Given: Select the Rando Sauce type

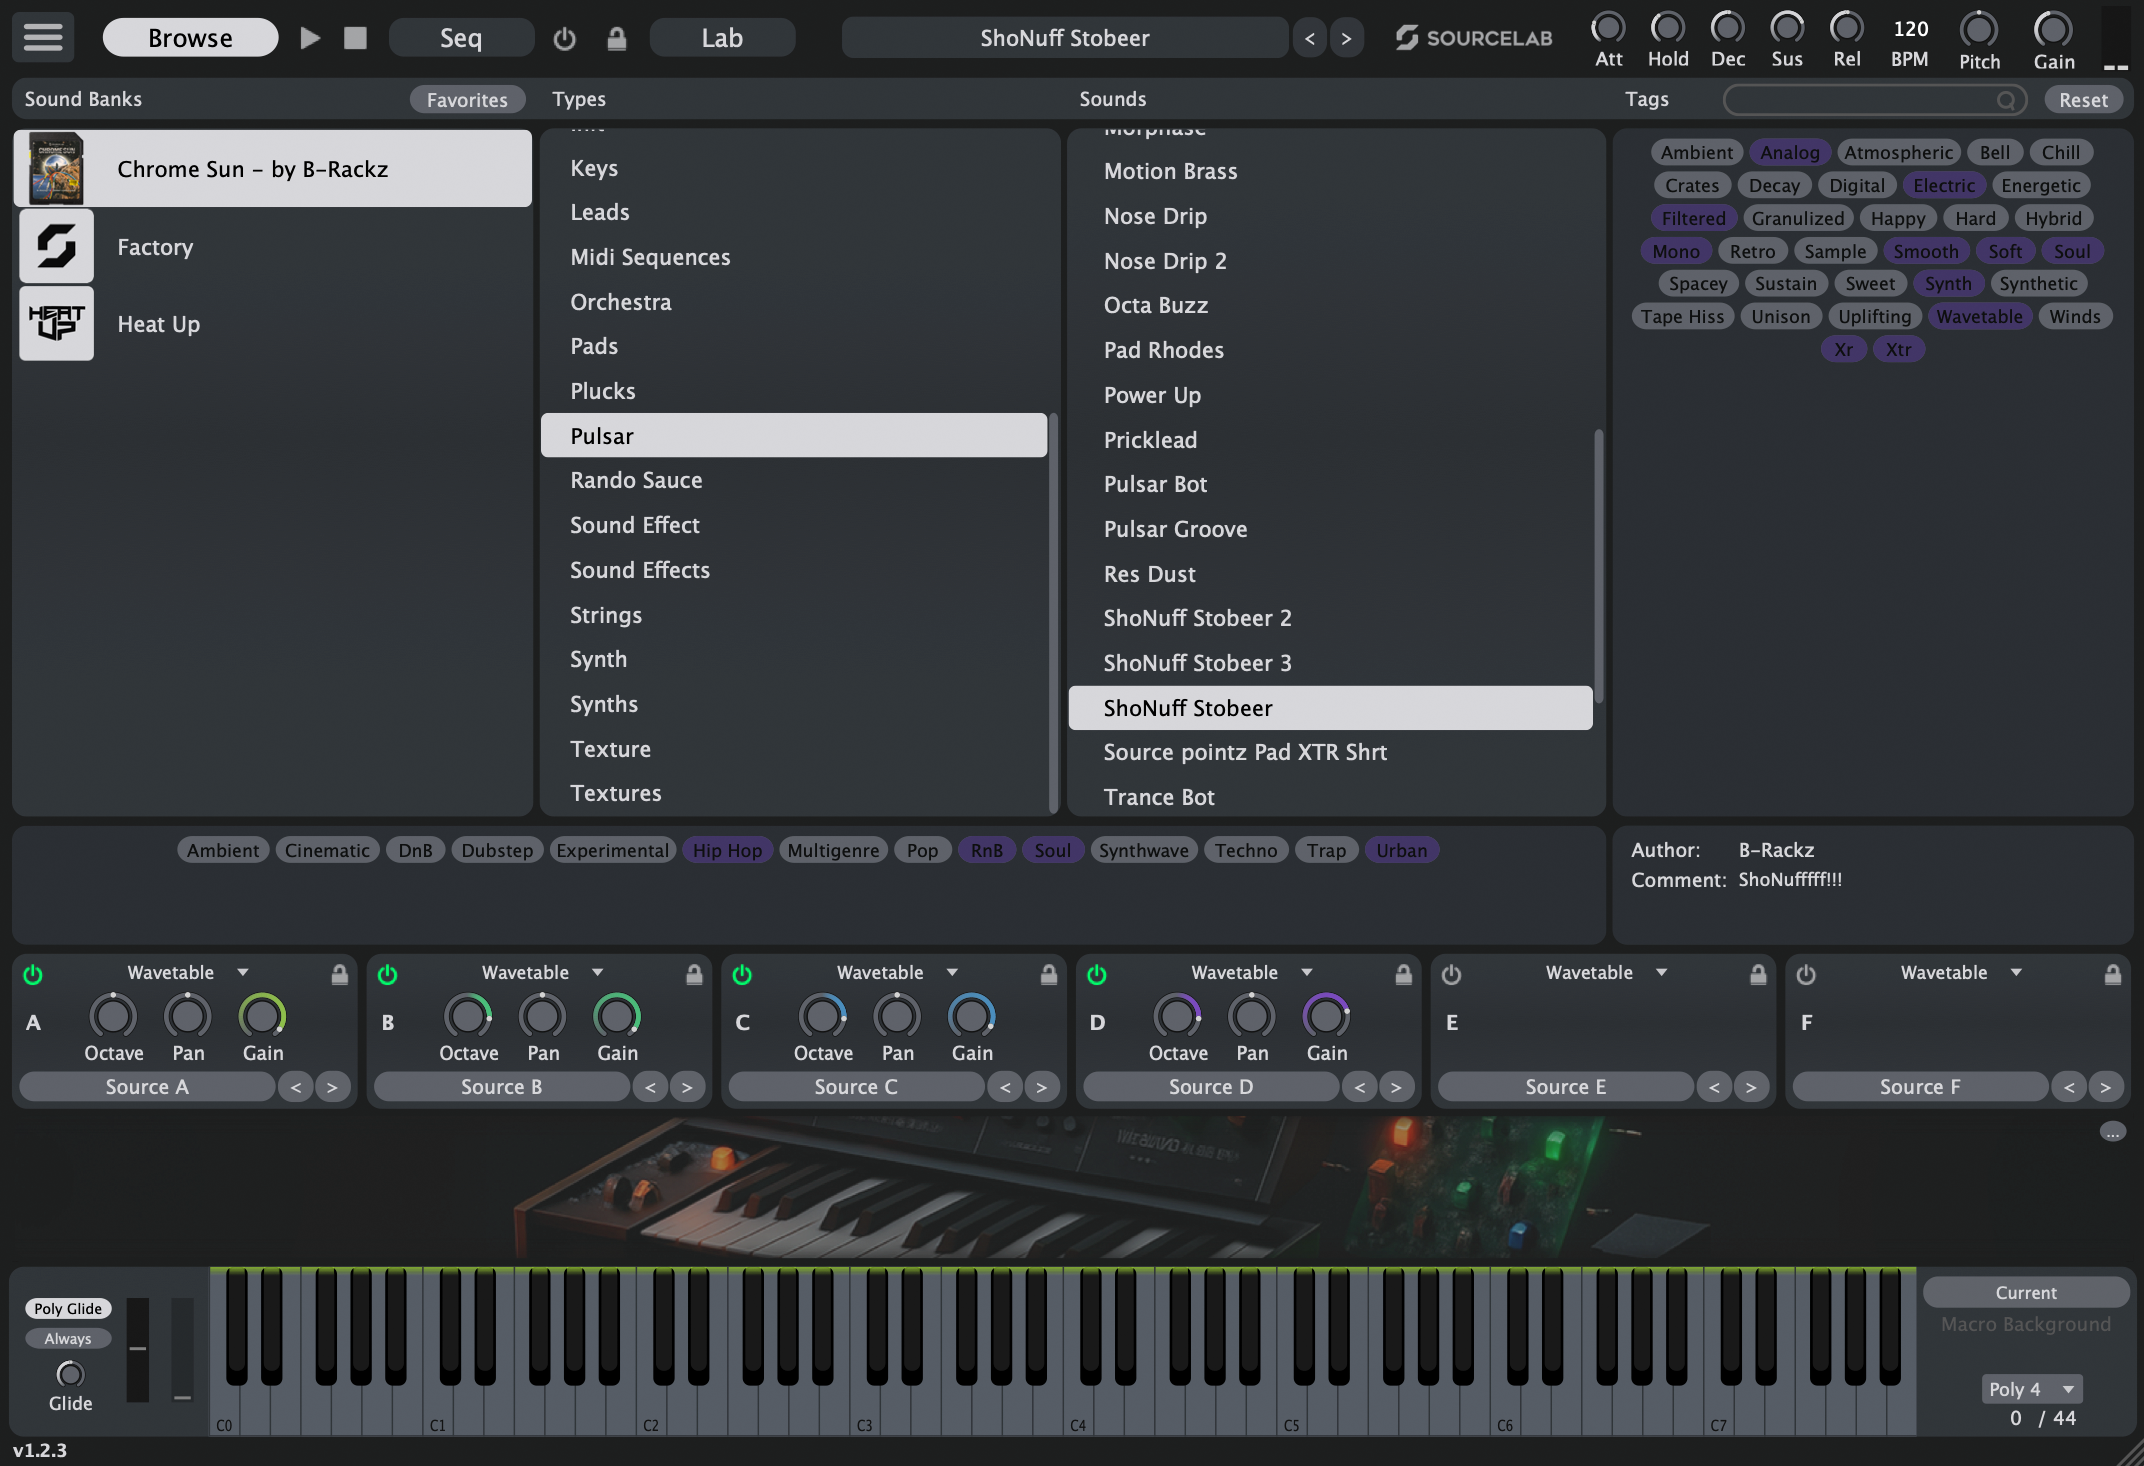Looking at the screenshot, I should pos(794,480).
